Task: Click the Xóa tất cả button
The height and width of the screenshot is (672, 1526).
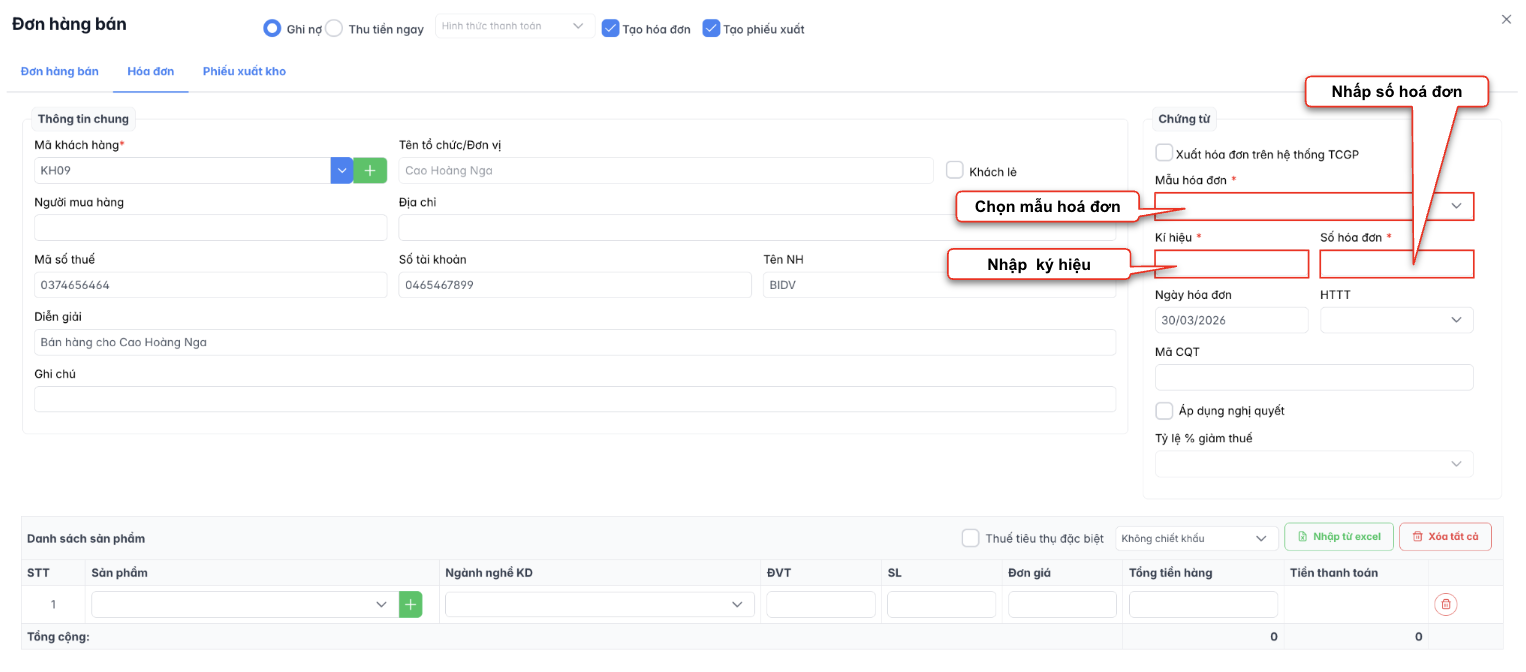Action: pyautogui.click(x=1445, y=537)
